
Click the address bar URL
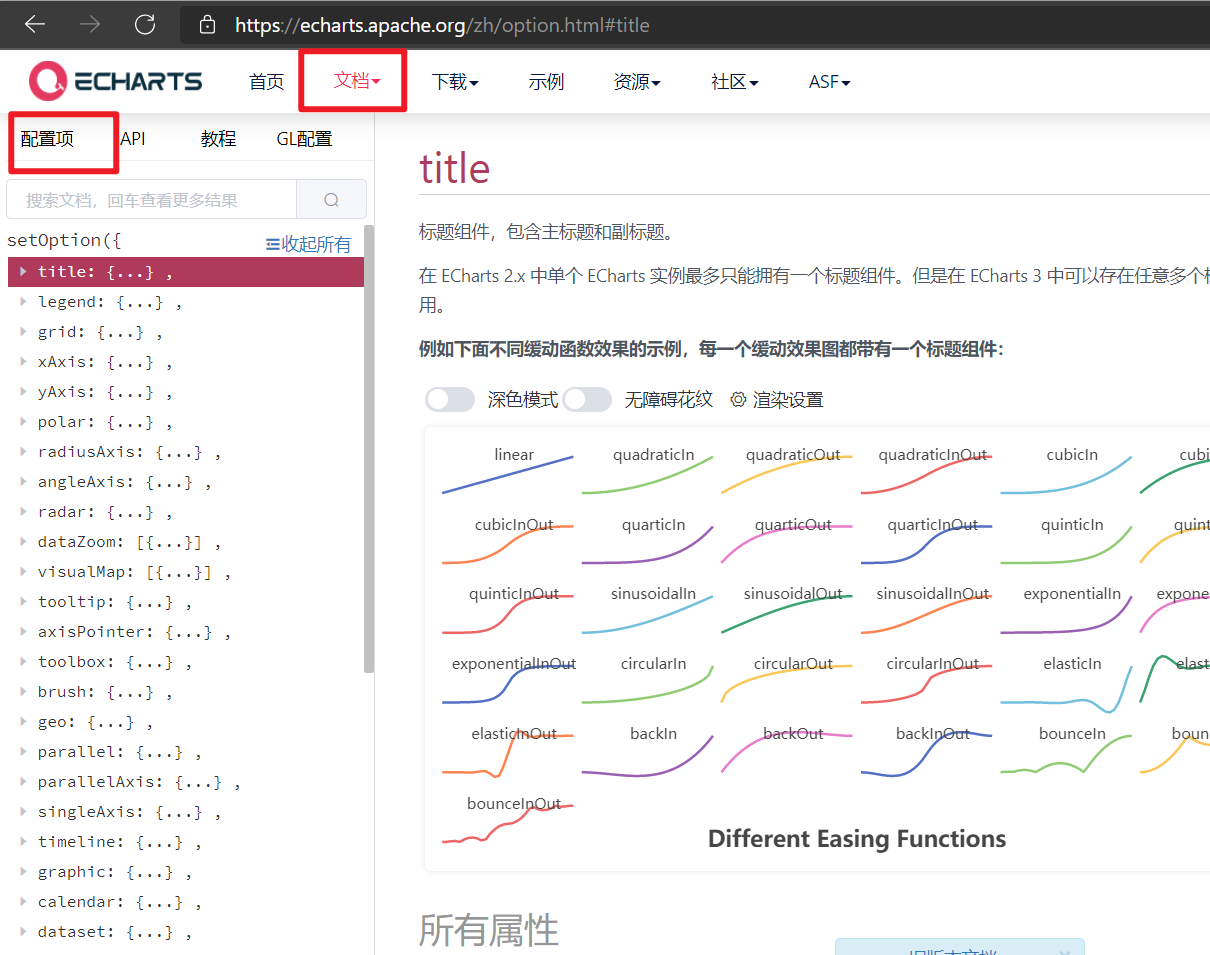point(442,25)
